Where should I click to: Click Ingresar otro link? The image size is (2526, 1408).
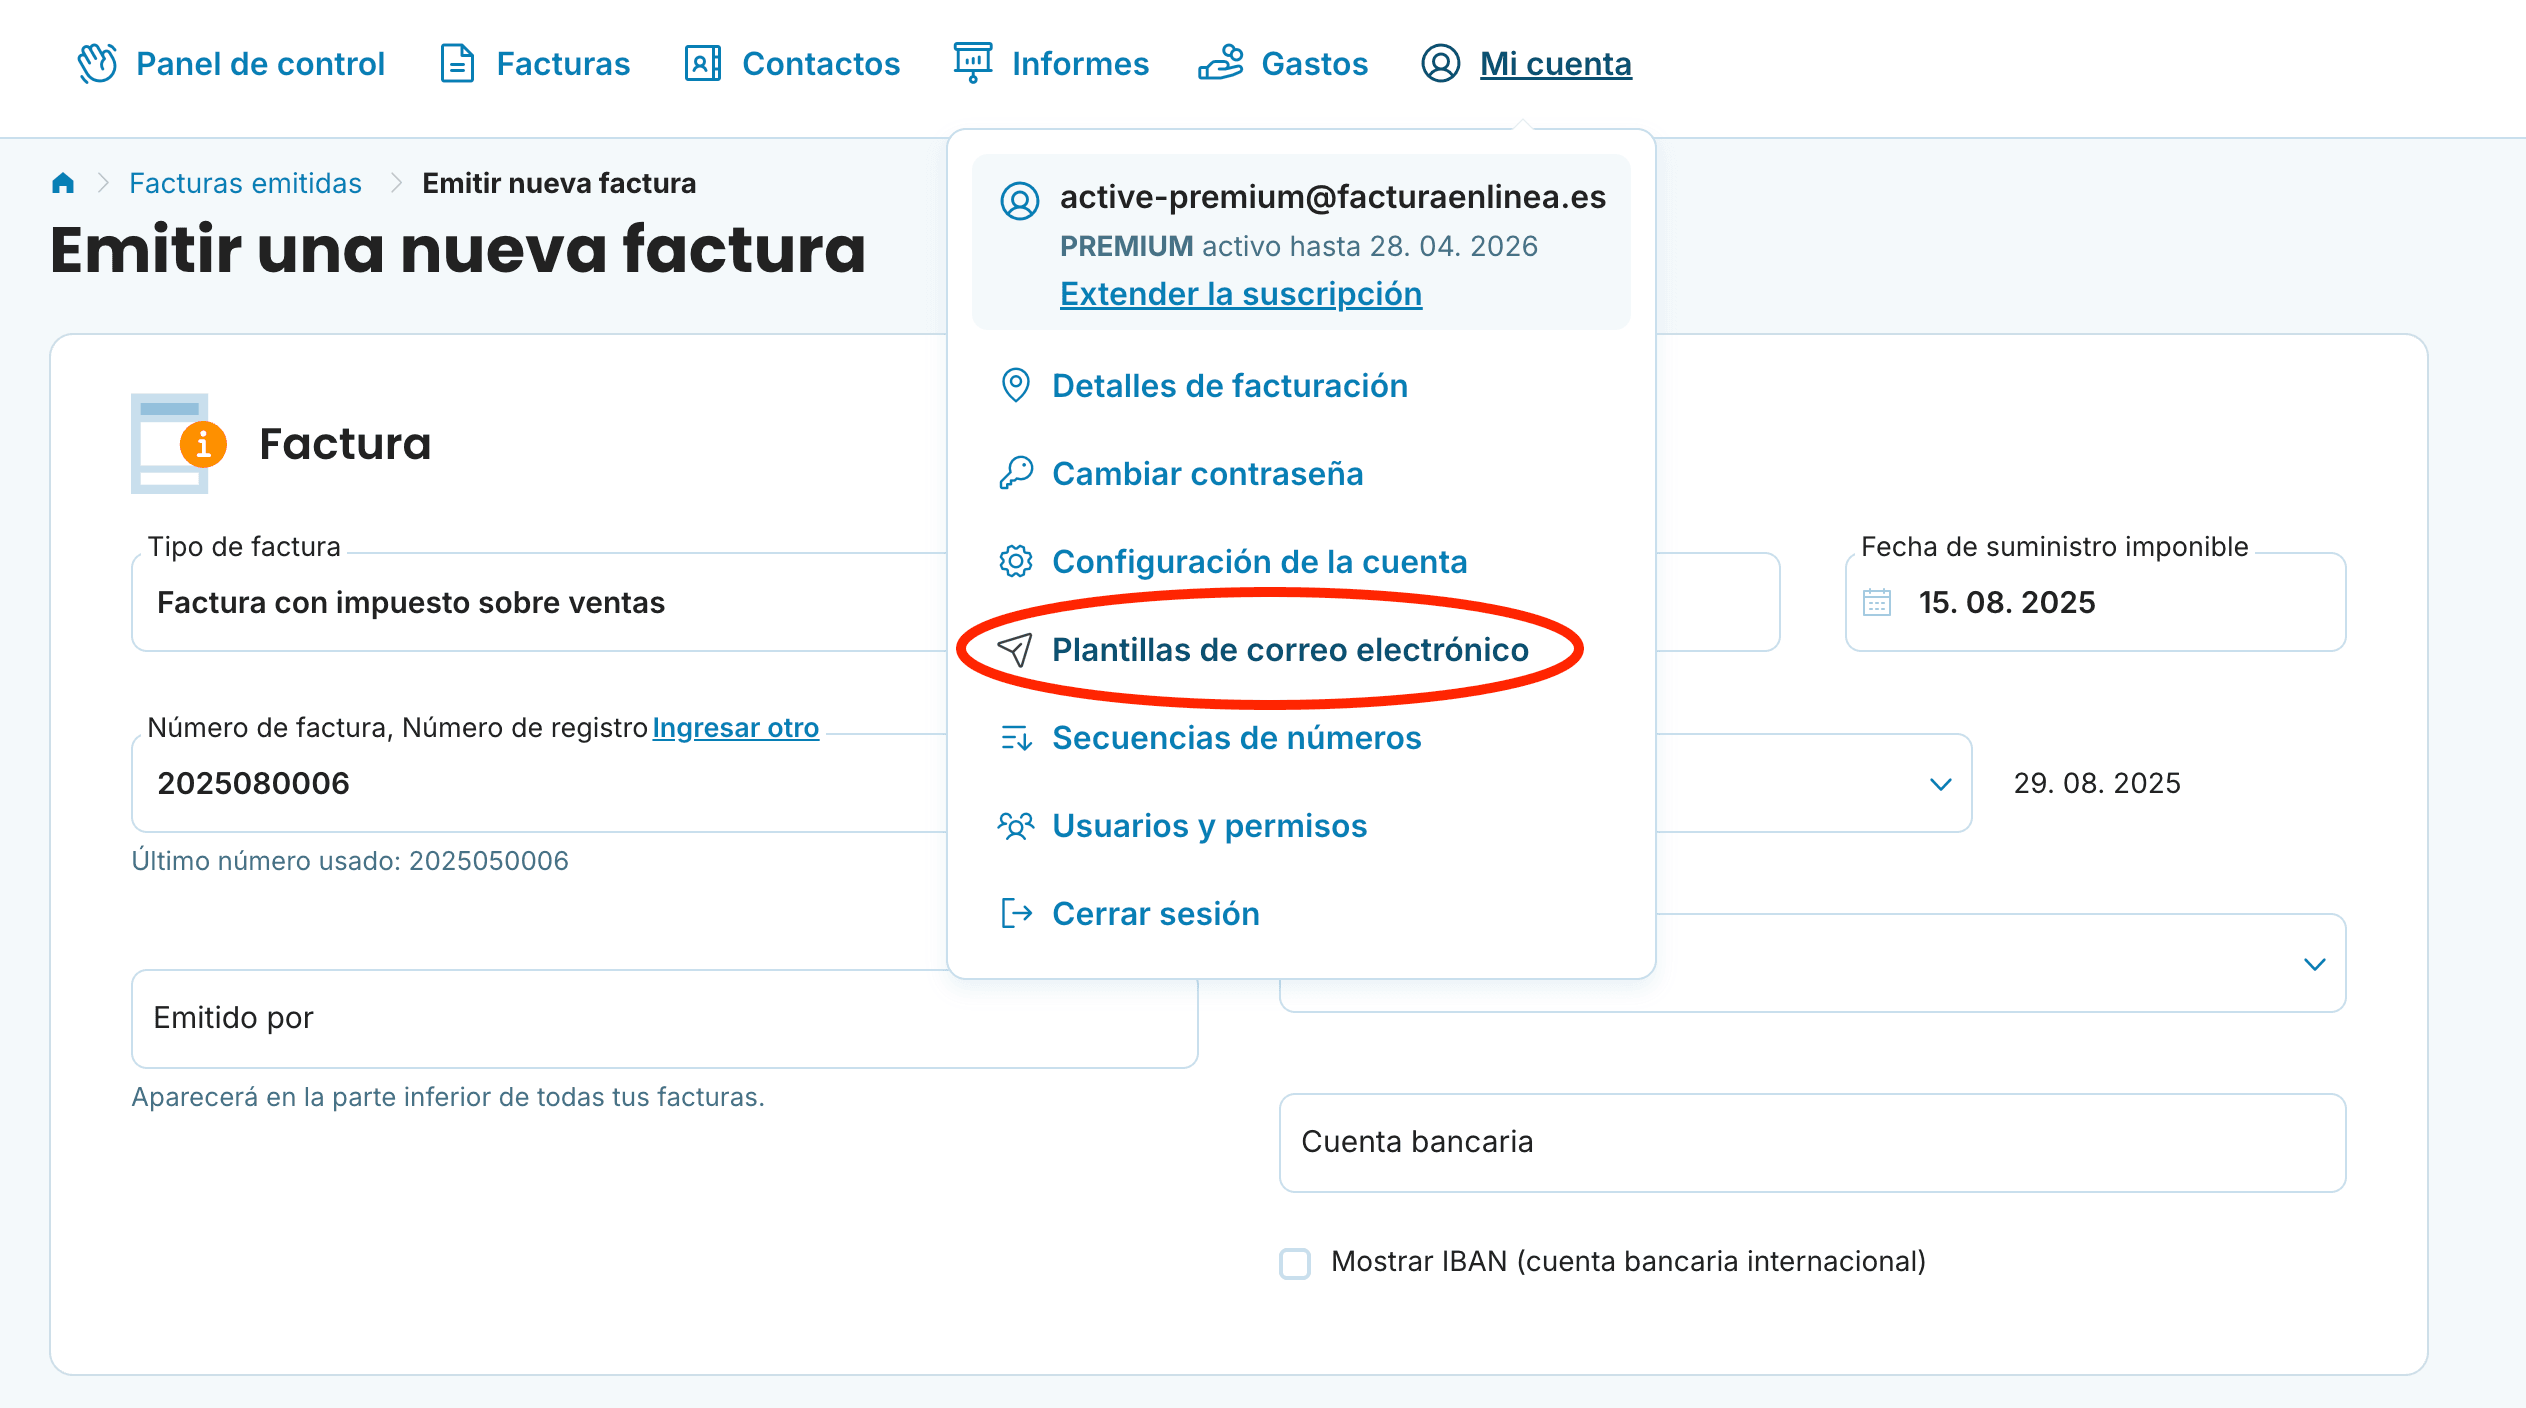tap(735, 727)
